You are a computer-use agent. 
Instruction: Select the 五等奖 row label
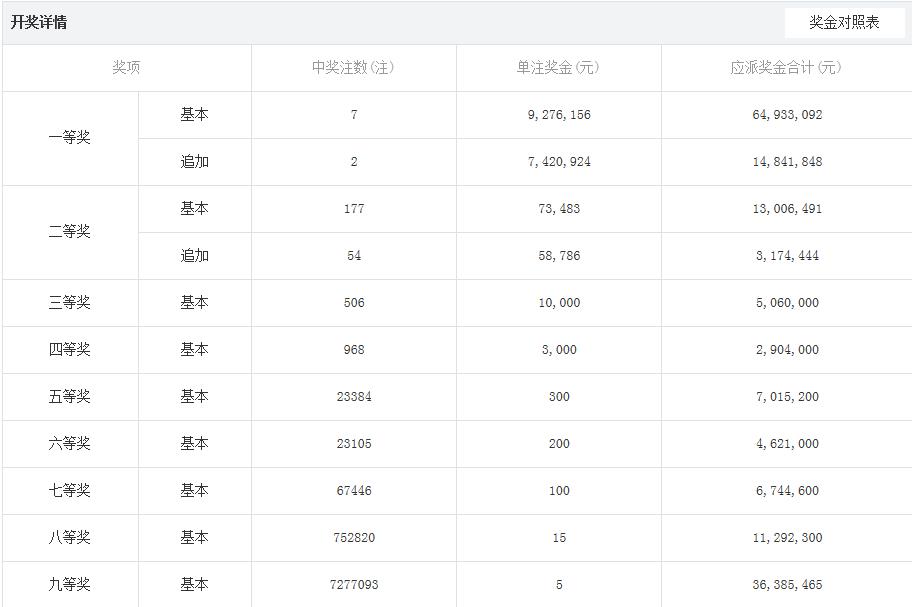coord(70,397)
